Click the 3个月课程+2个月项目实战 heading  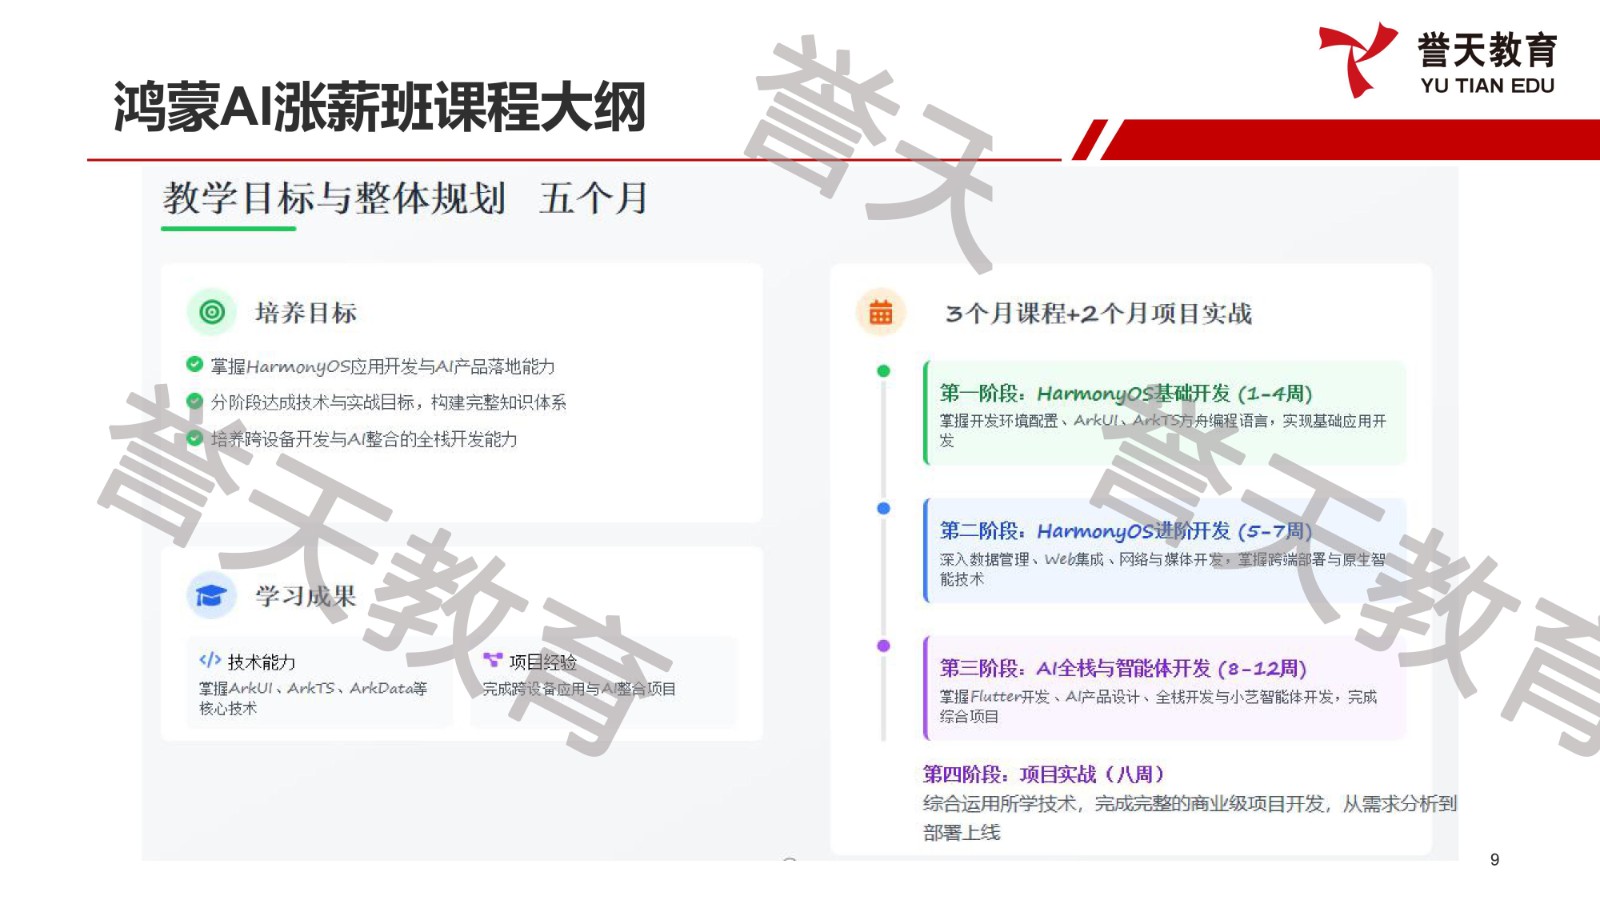(x=1098, y=314)
